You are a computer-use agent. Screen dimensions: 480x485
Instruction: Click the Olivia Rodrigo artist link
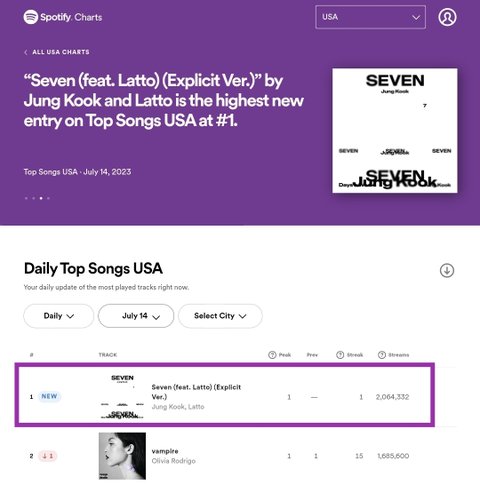click(173, 461)
